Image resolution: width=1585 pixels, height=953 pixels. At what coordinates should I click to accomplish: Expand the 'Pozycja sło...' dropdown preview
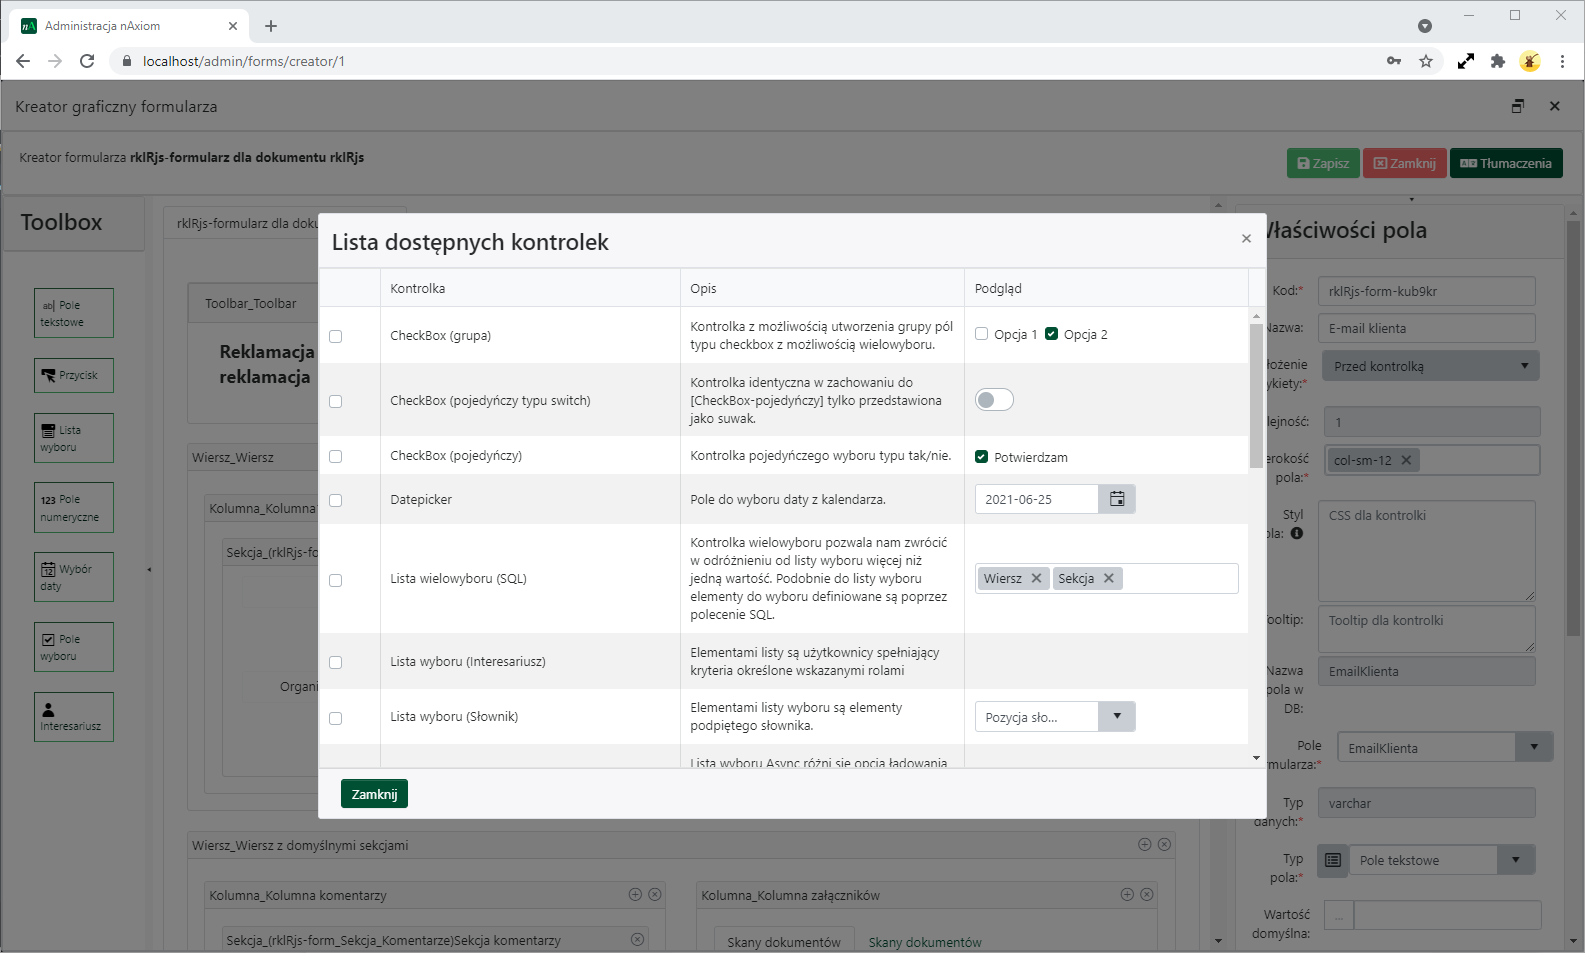pos(1116,716)
